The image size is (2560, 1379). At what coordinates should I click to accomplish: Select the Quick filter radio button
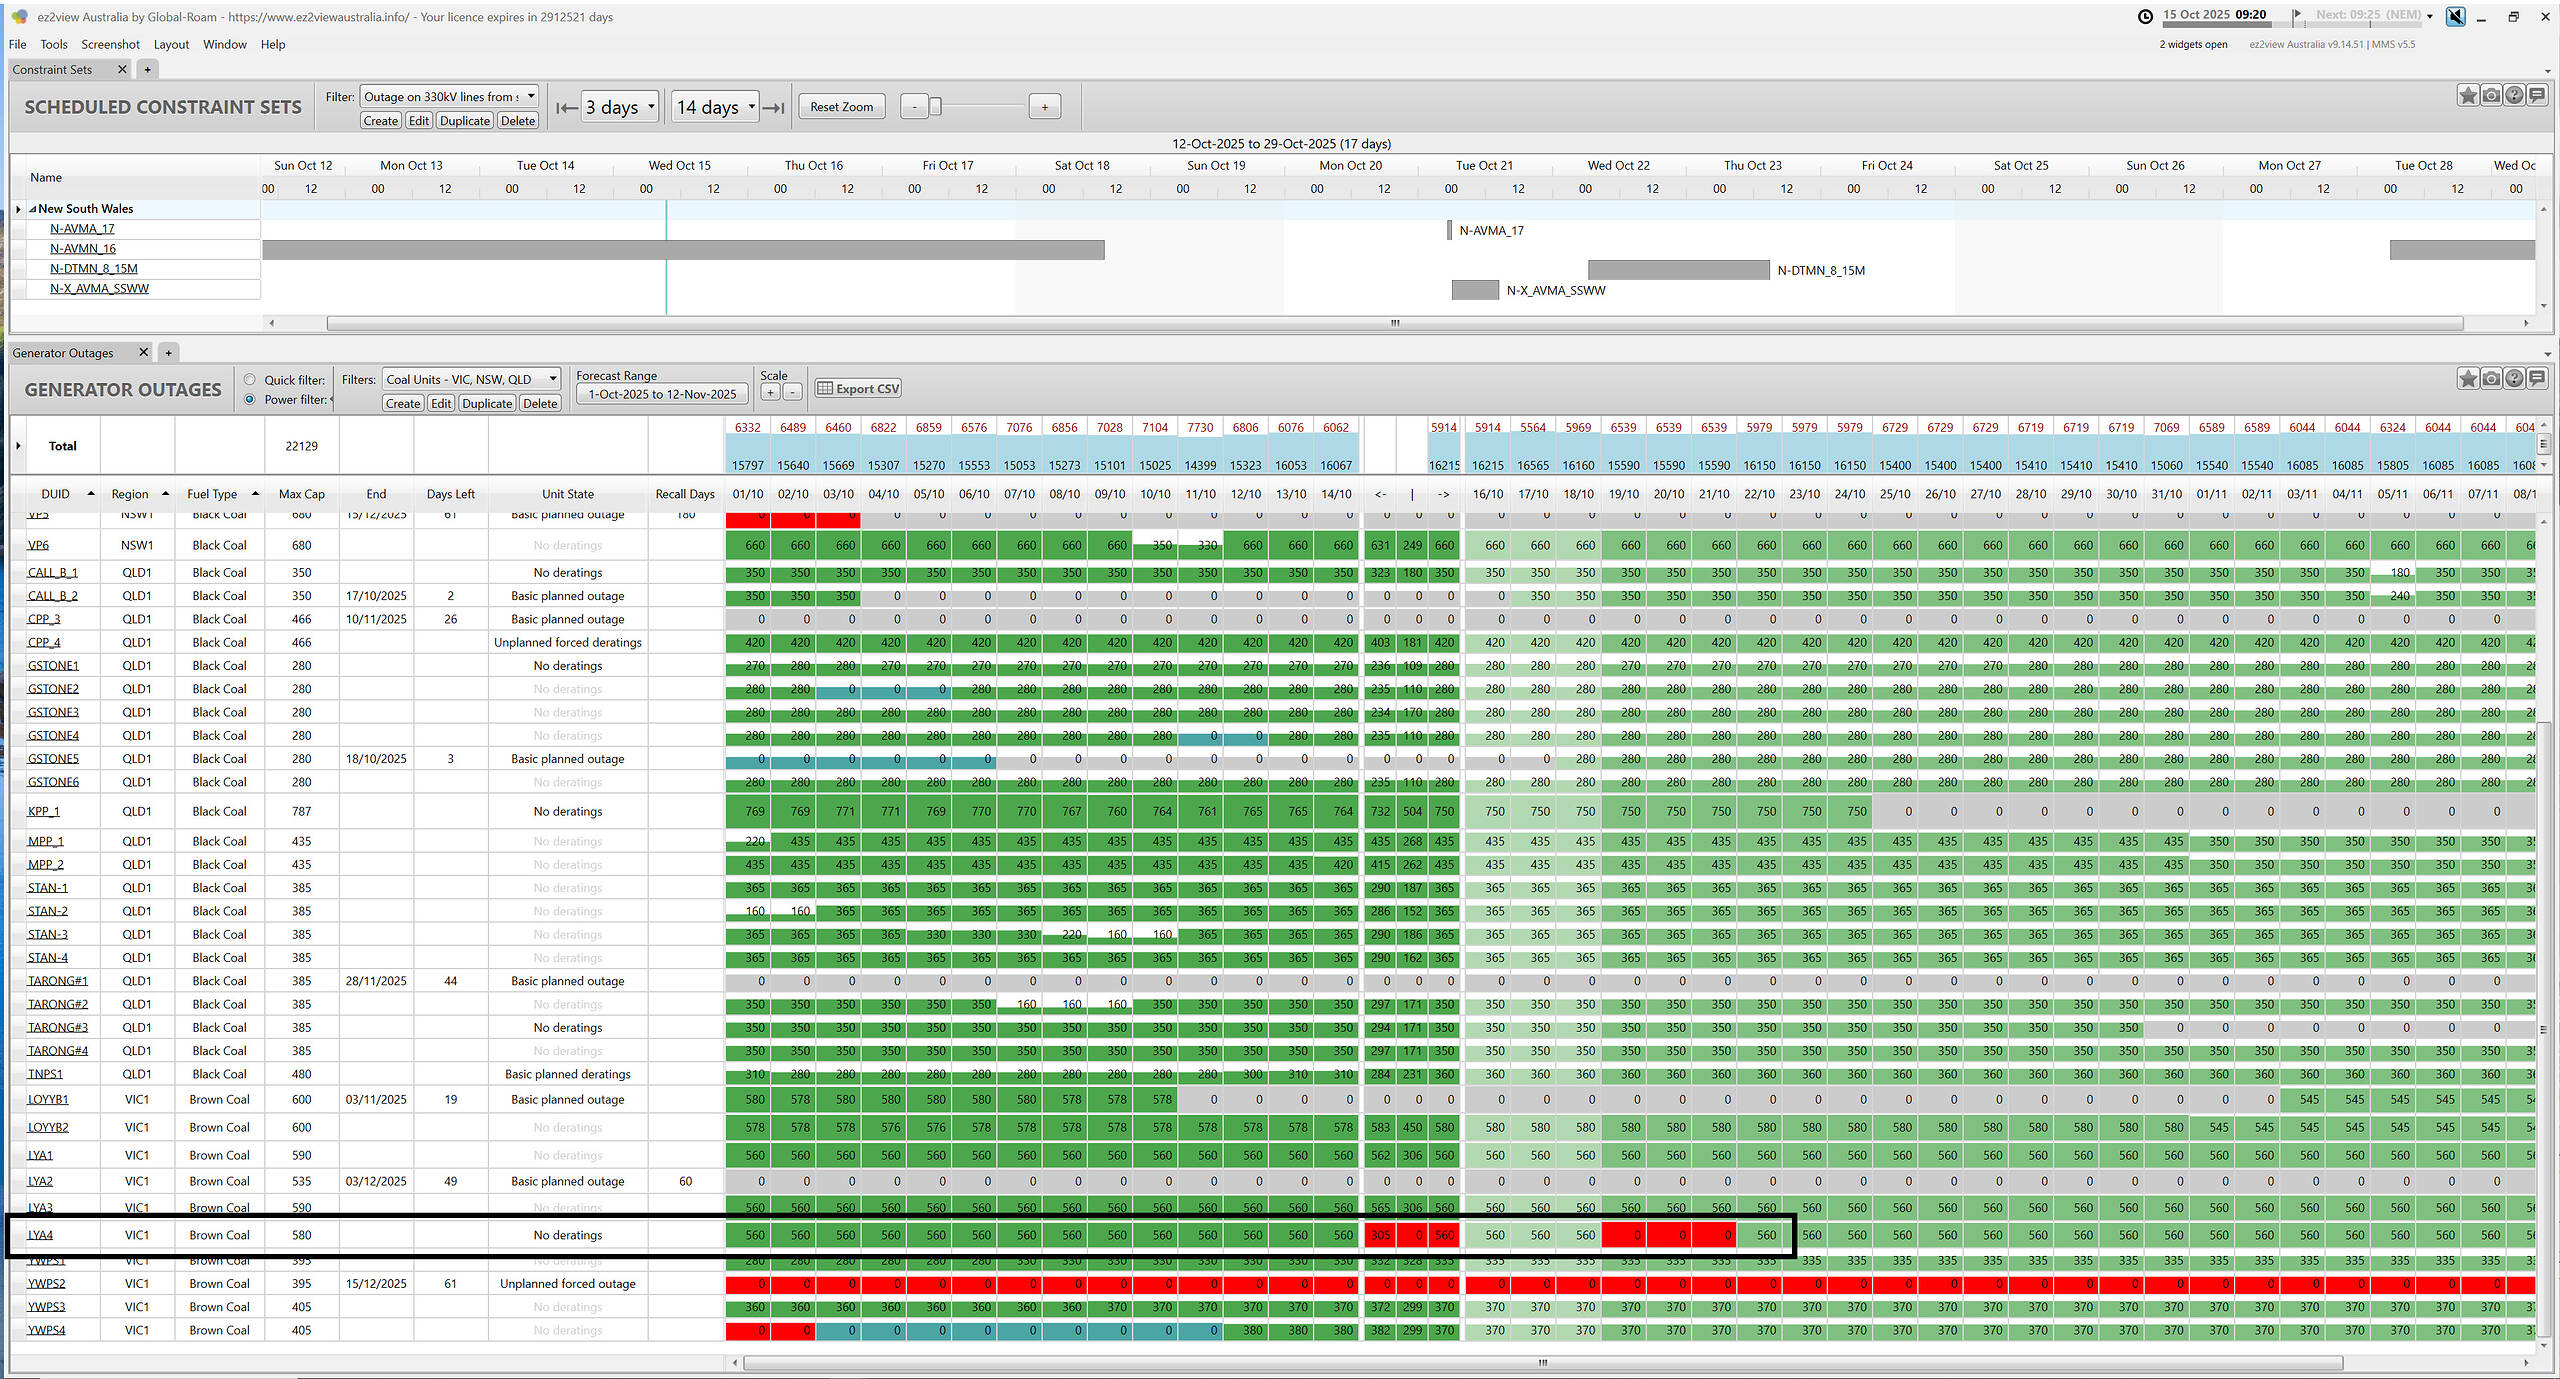pos(250,380)
